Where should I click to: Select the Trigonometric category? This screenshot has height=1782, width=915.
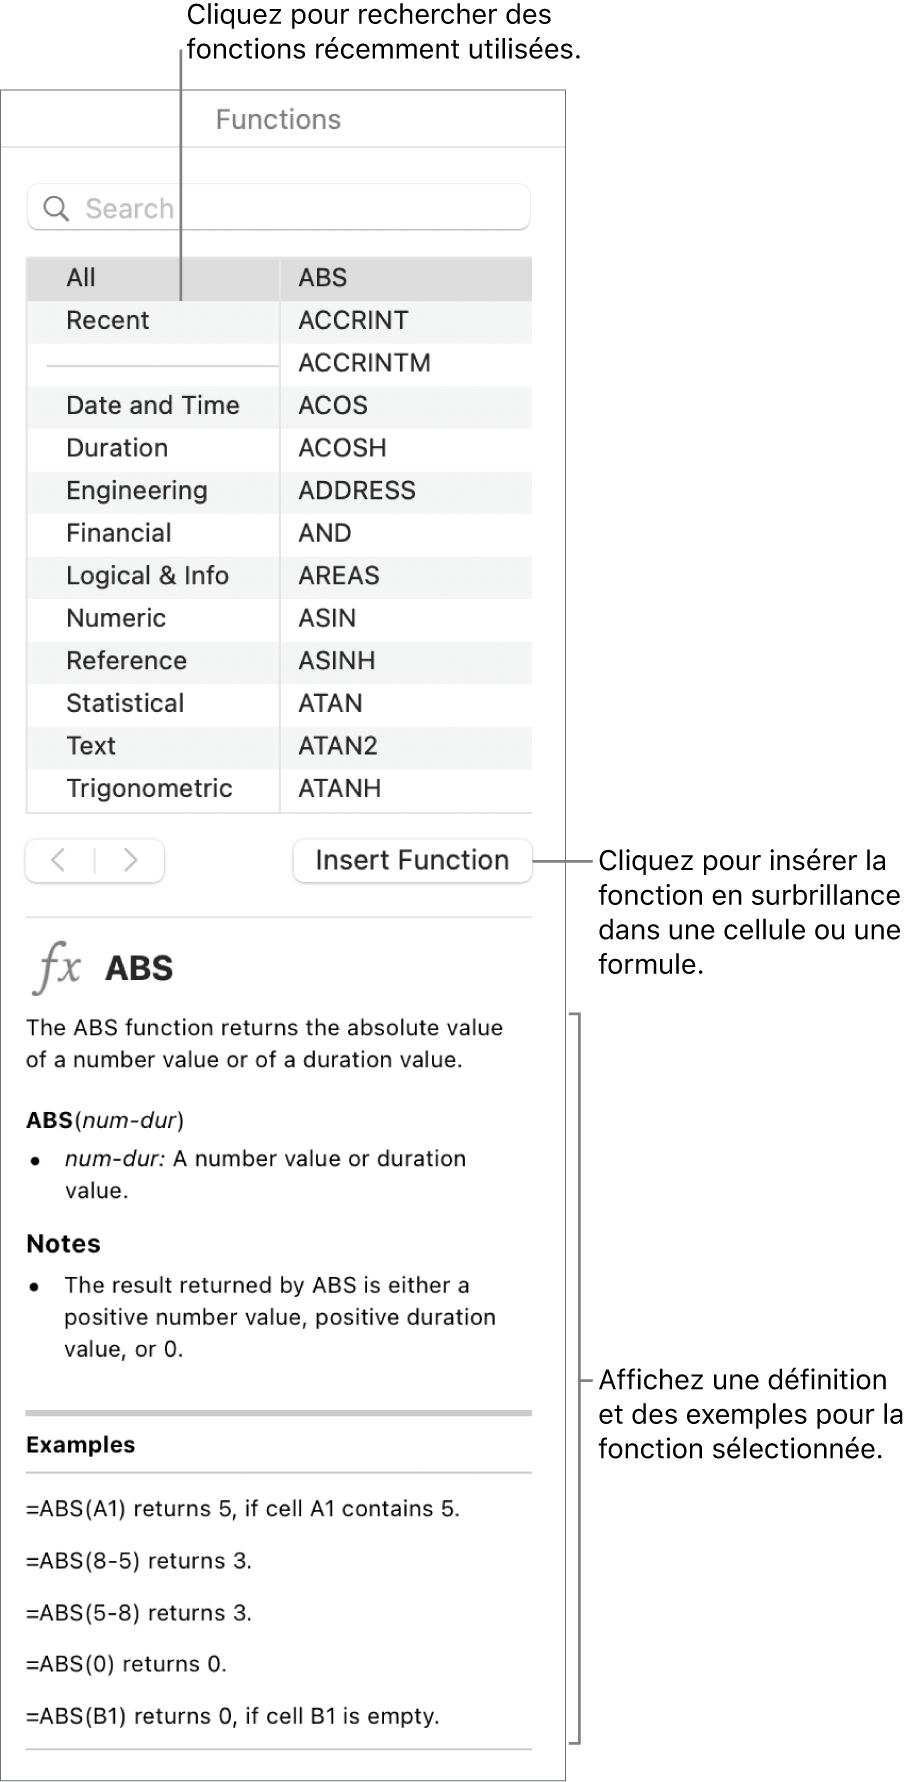point(150,788)
